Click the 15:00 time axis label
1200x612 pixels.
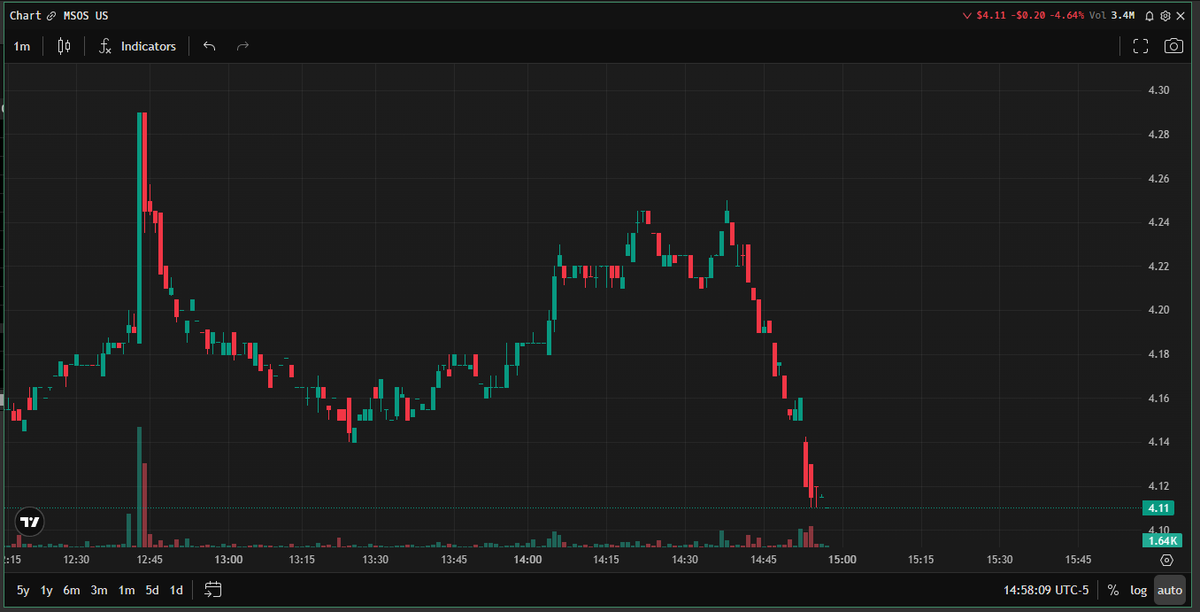pos(842,560)
